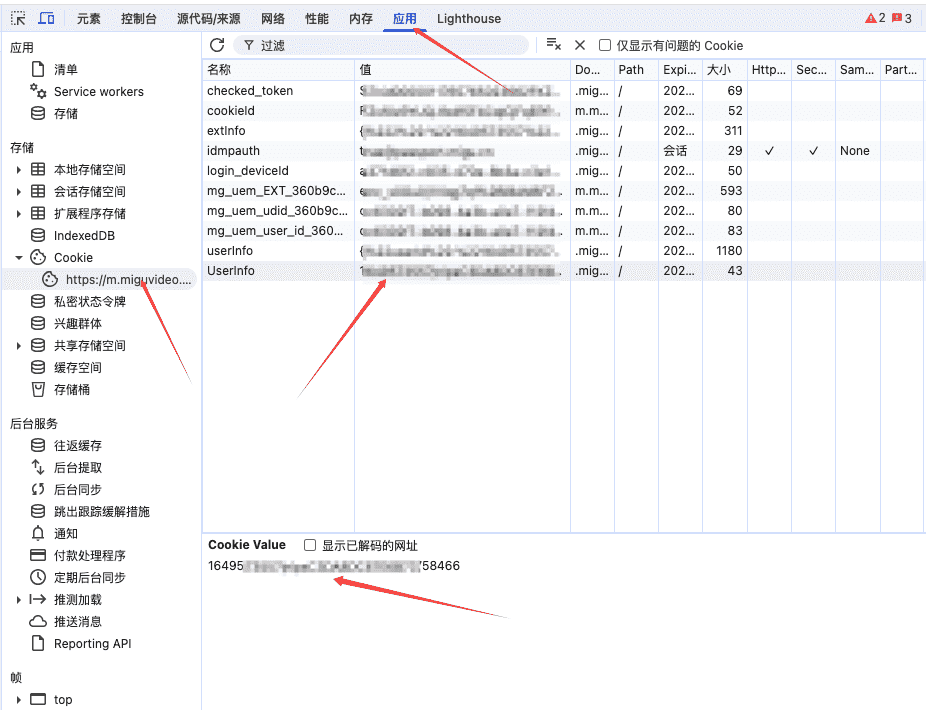This screenshot has height=710, width=926.
Task: Click the clear all cookies icon
Action: click(x=553, y=45)
